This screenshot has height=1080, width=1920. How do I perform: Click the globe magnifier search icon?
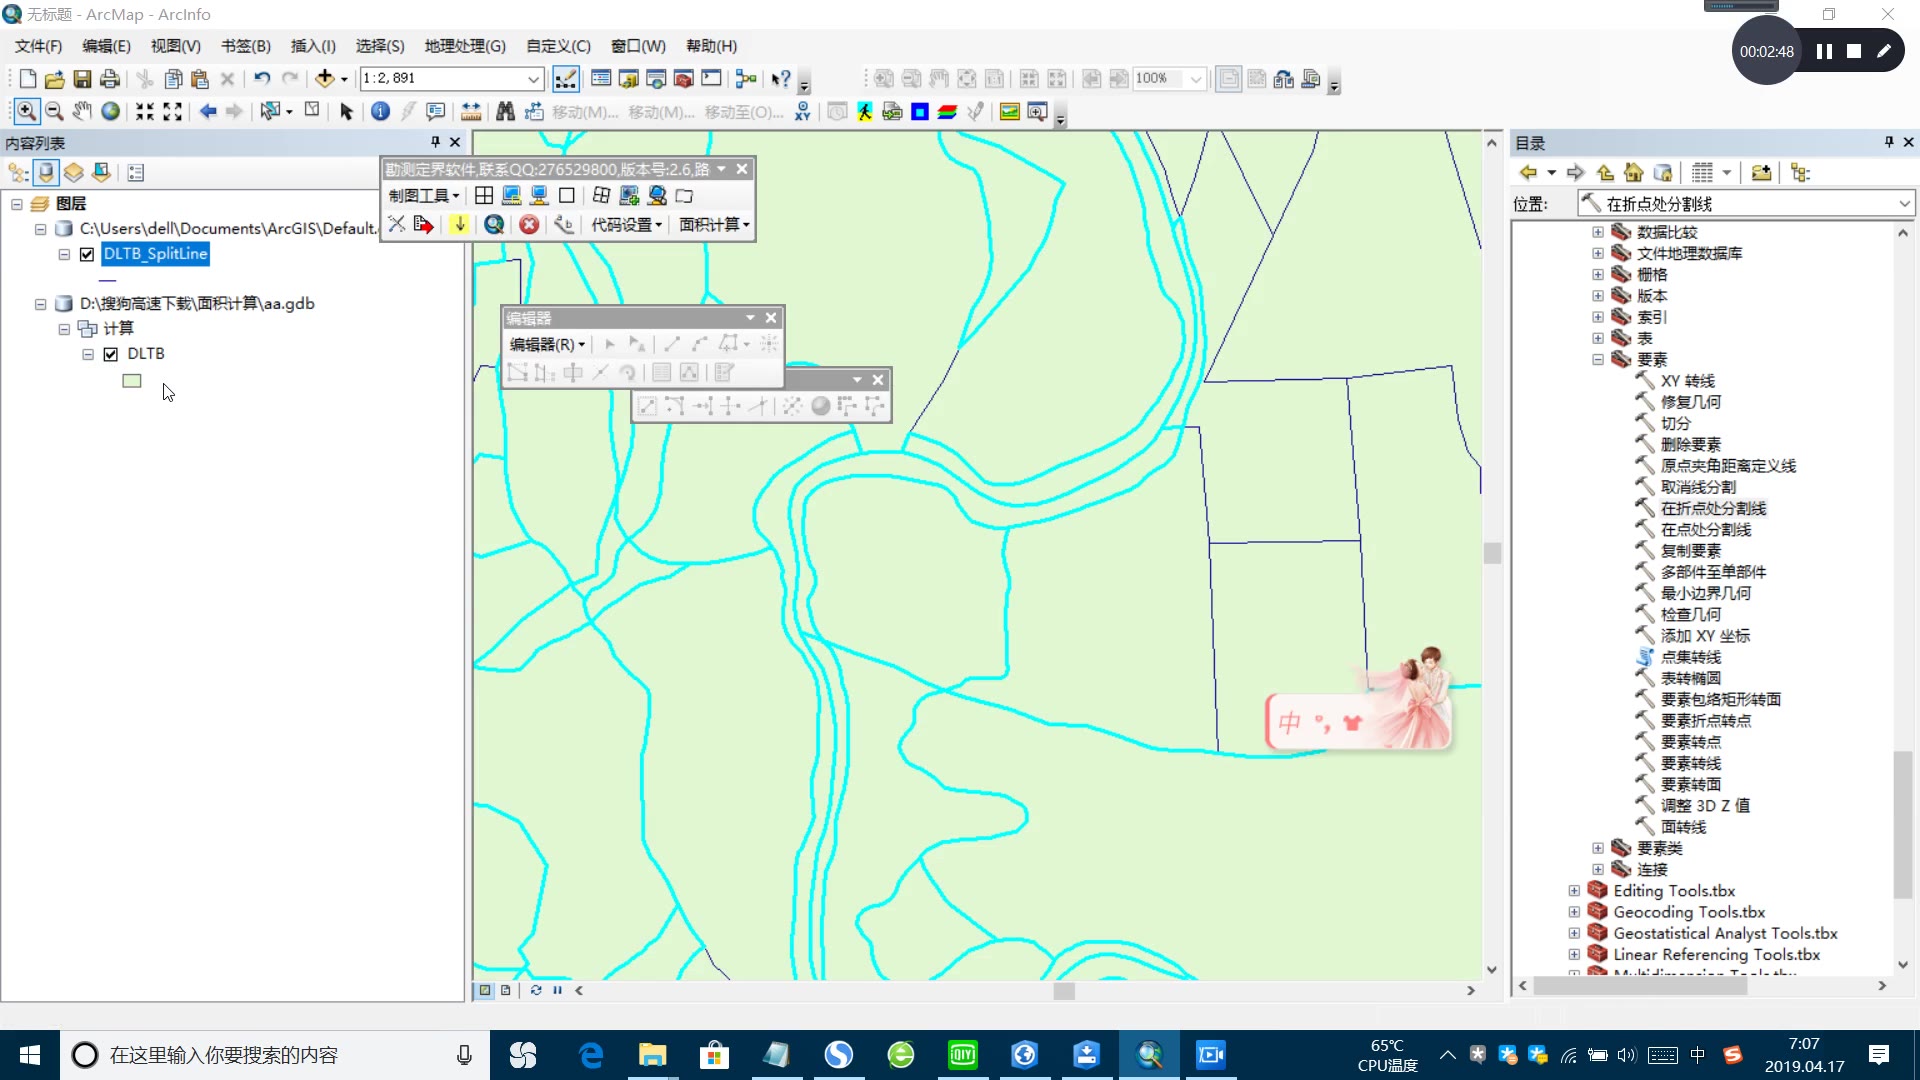point(494,224)
